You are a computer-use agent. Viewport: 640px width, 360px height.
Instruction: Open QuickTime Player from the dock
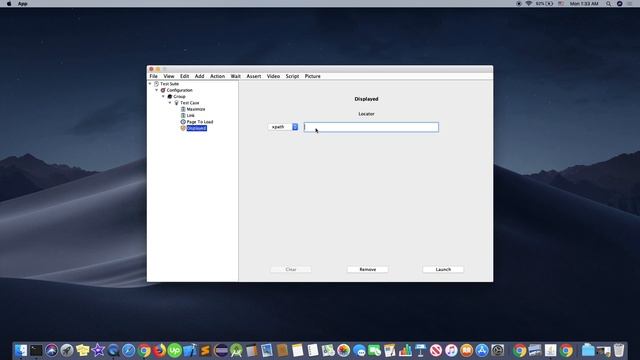click(113, 350)
